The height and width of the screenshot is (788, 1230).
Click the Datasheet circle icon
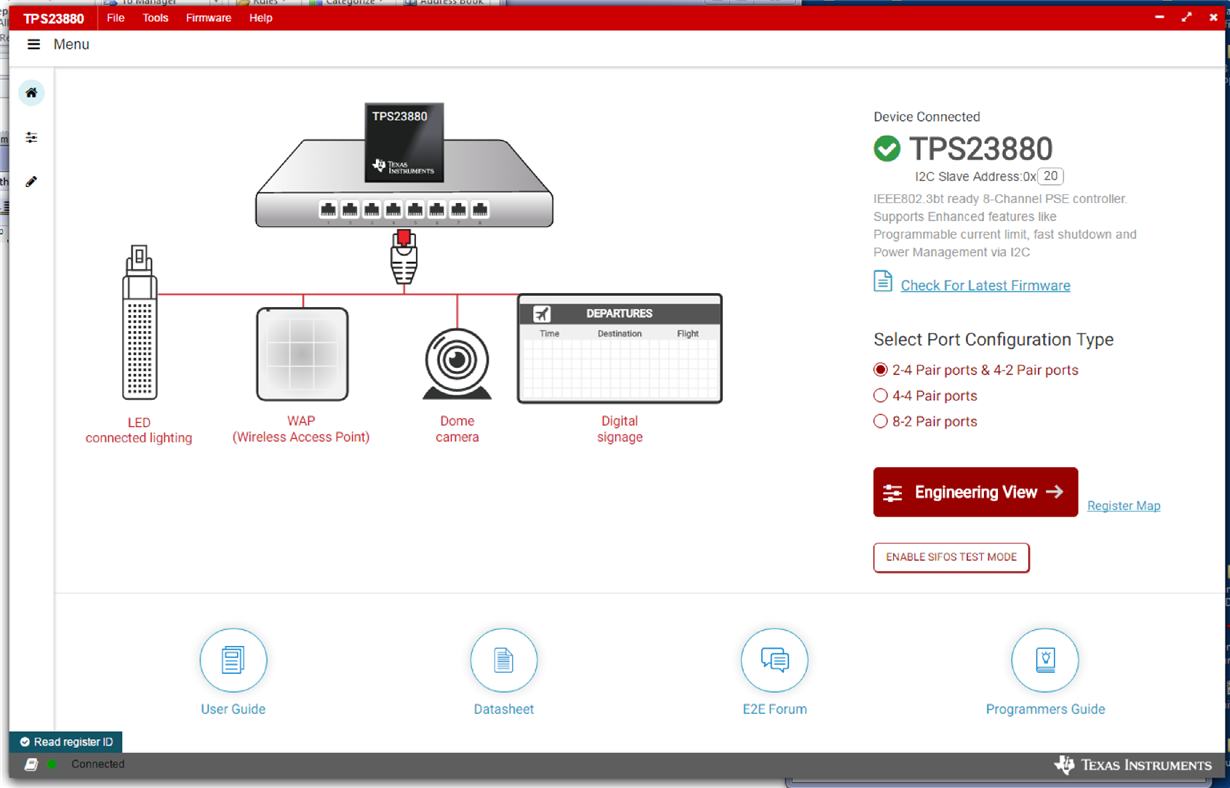coord(504,660)
